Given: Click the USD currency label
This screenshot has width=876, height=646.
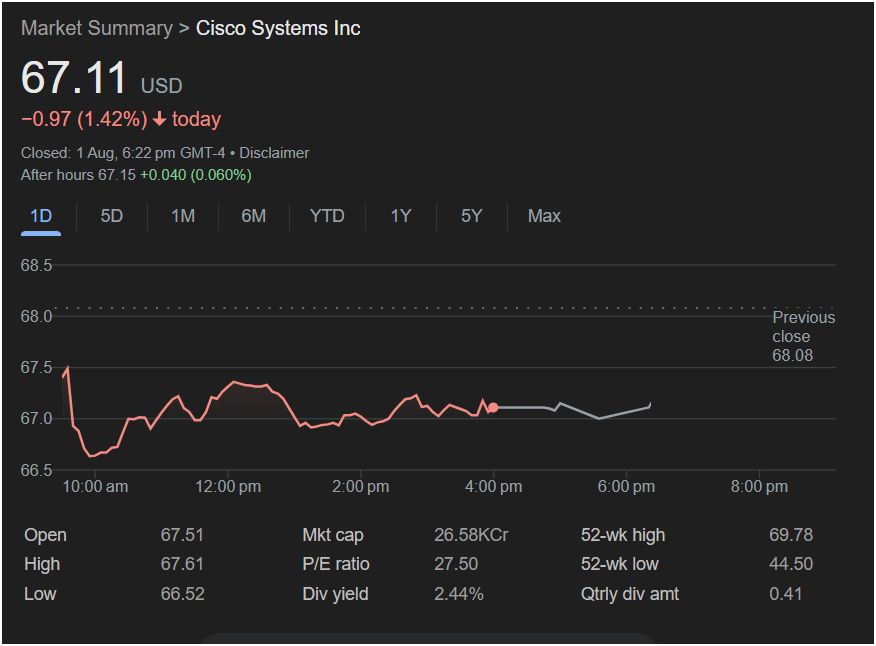Looking at the screenshot, I should [x=161, y=86].
